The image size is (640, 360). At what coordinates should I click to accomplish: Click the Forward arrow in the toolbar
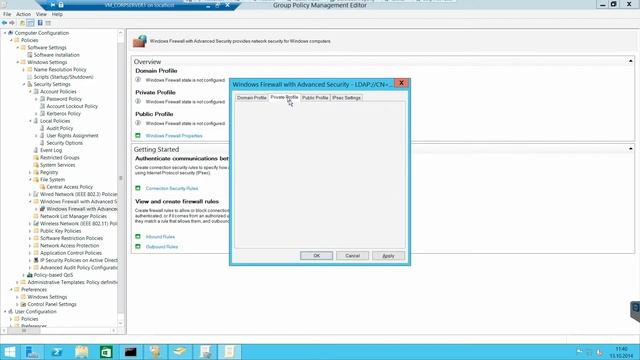[x=12, y=23]
